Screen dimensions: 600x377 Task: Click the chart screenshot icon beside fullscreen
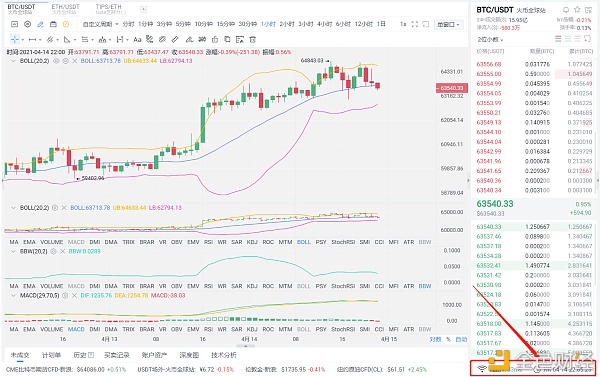click(426, 24)
